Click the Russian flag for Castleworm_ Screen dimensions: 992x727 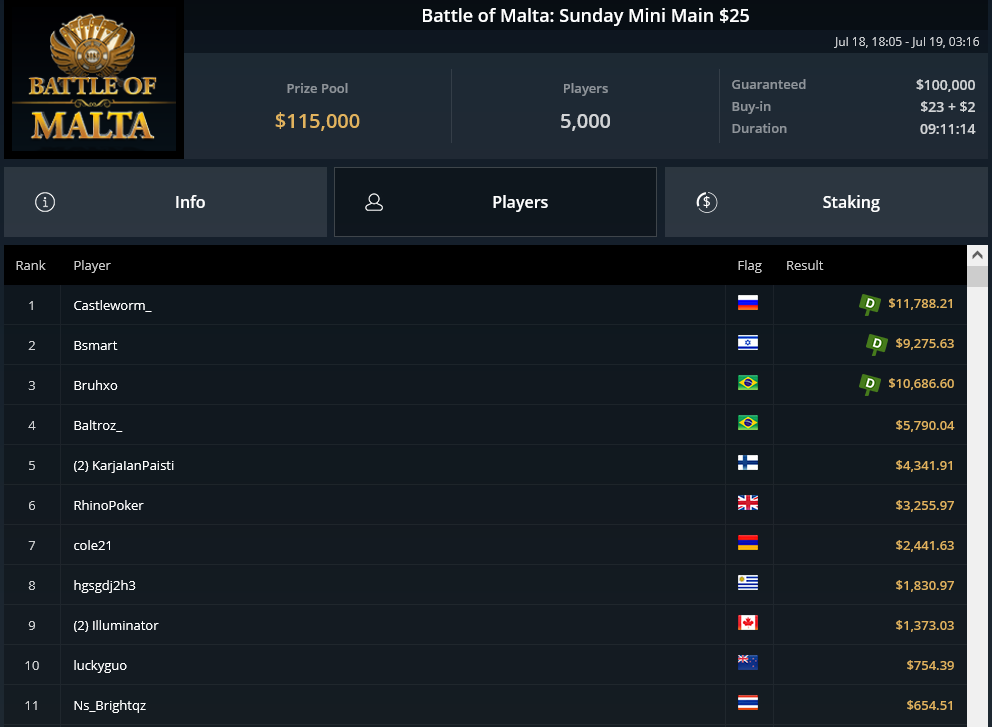[x=748, y=303]
